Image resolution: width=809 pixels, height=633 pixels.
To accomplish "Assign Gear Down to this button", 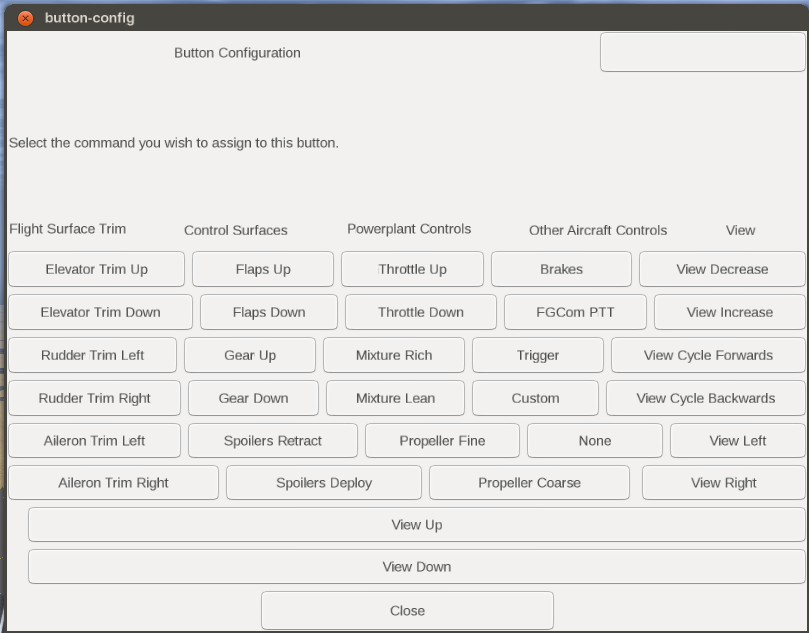I will [253, 398].
